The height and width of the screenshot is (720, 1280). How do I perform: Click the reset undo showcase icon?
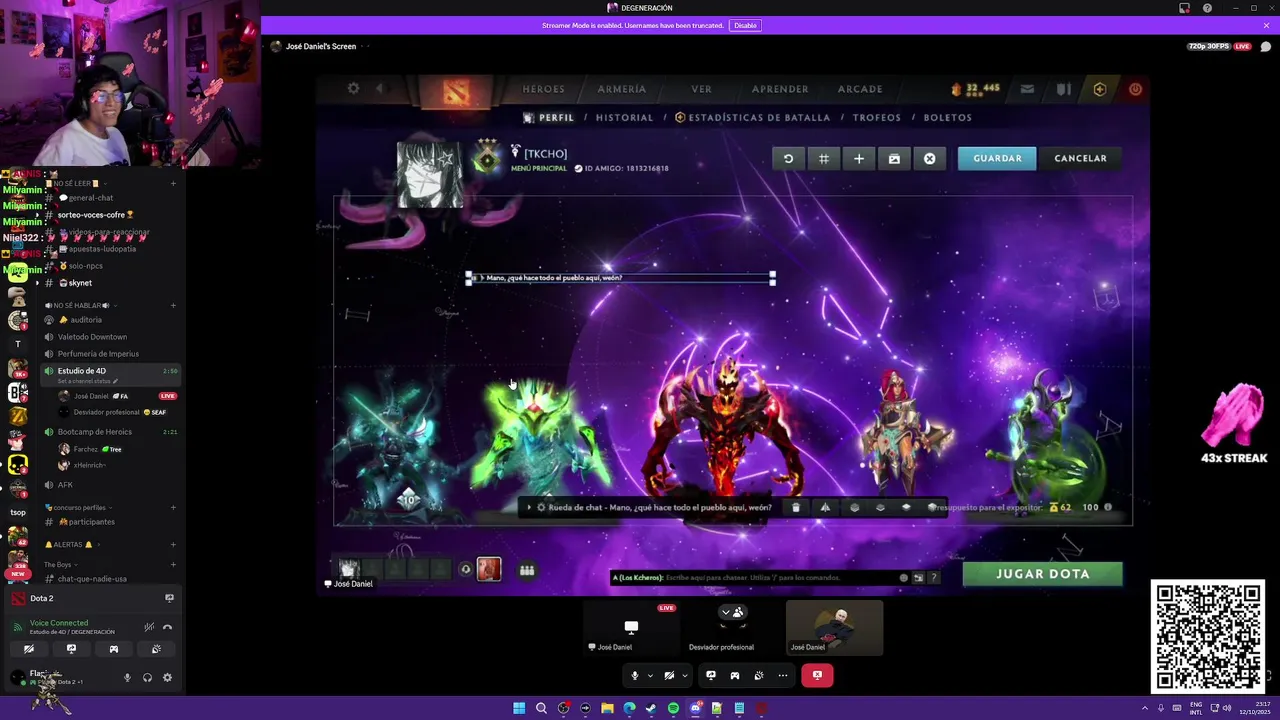coord(788,158)
